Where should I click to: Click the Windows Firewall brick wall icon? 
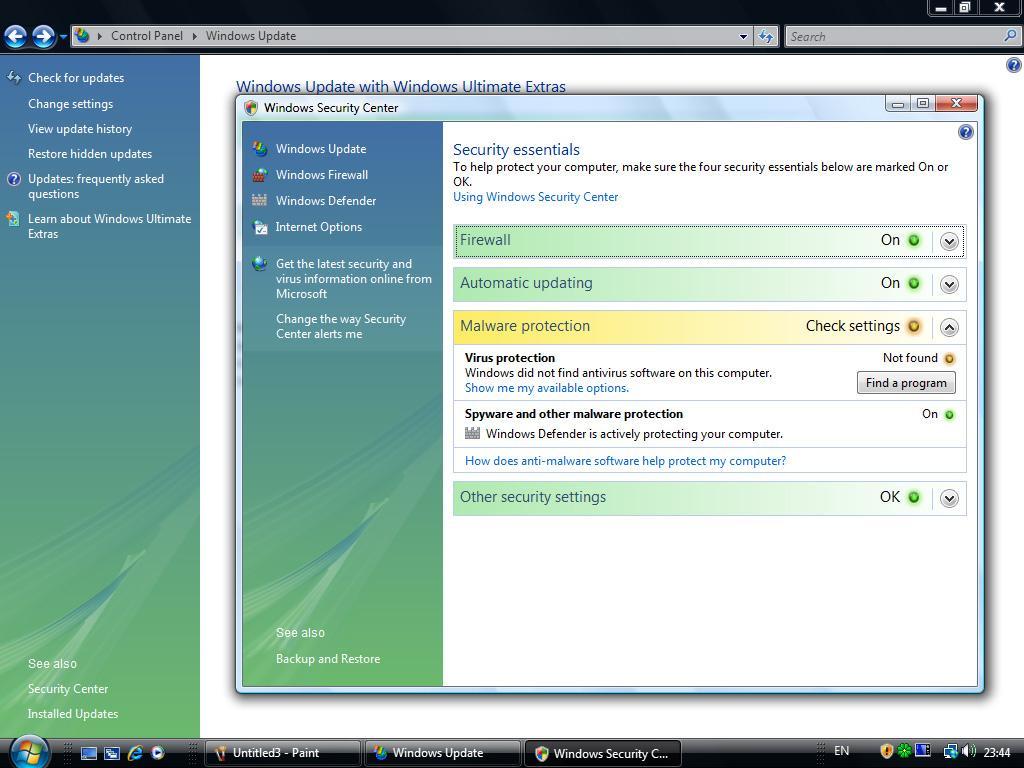(x=260, y=175)
